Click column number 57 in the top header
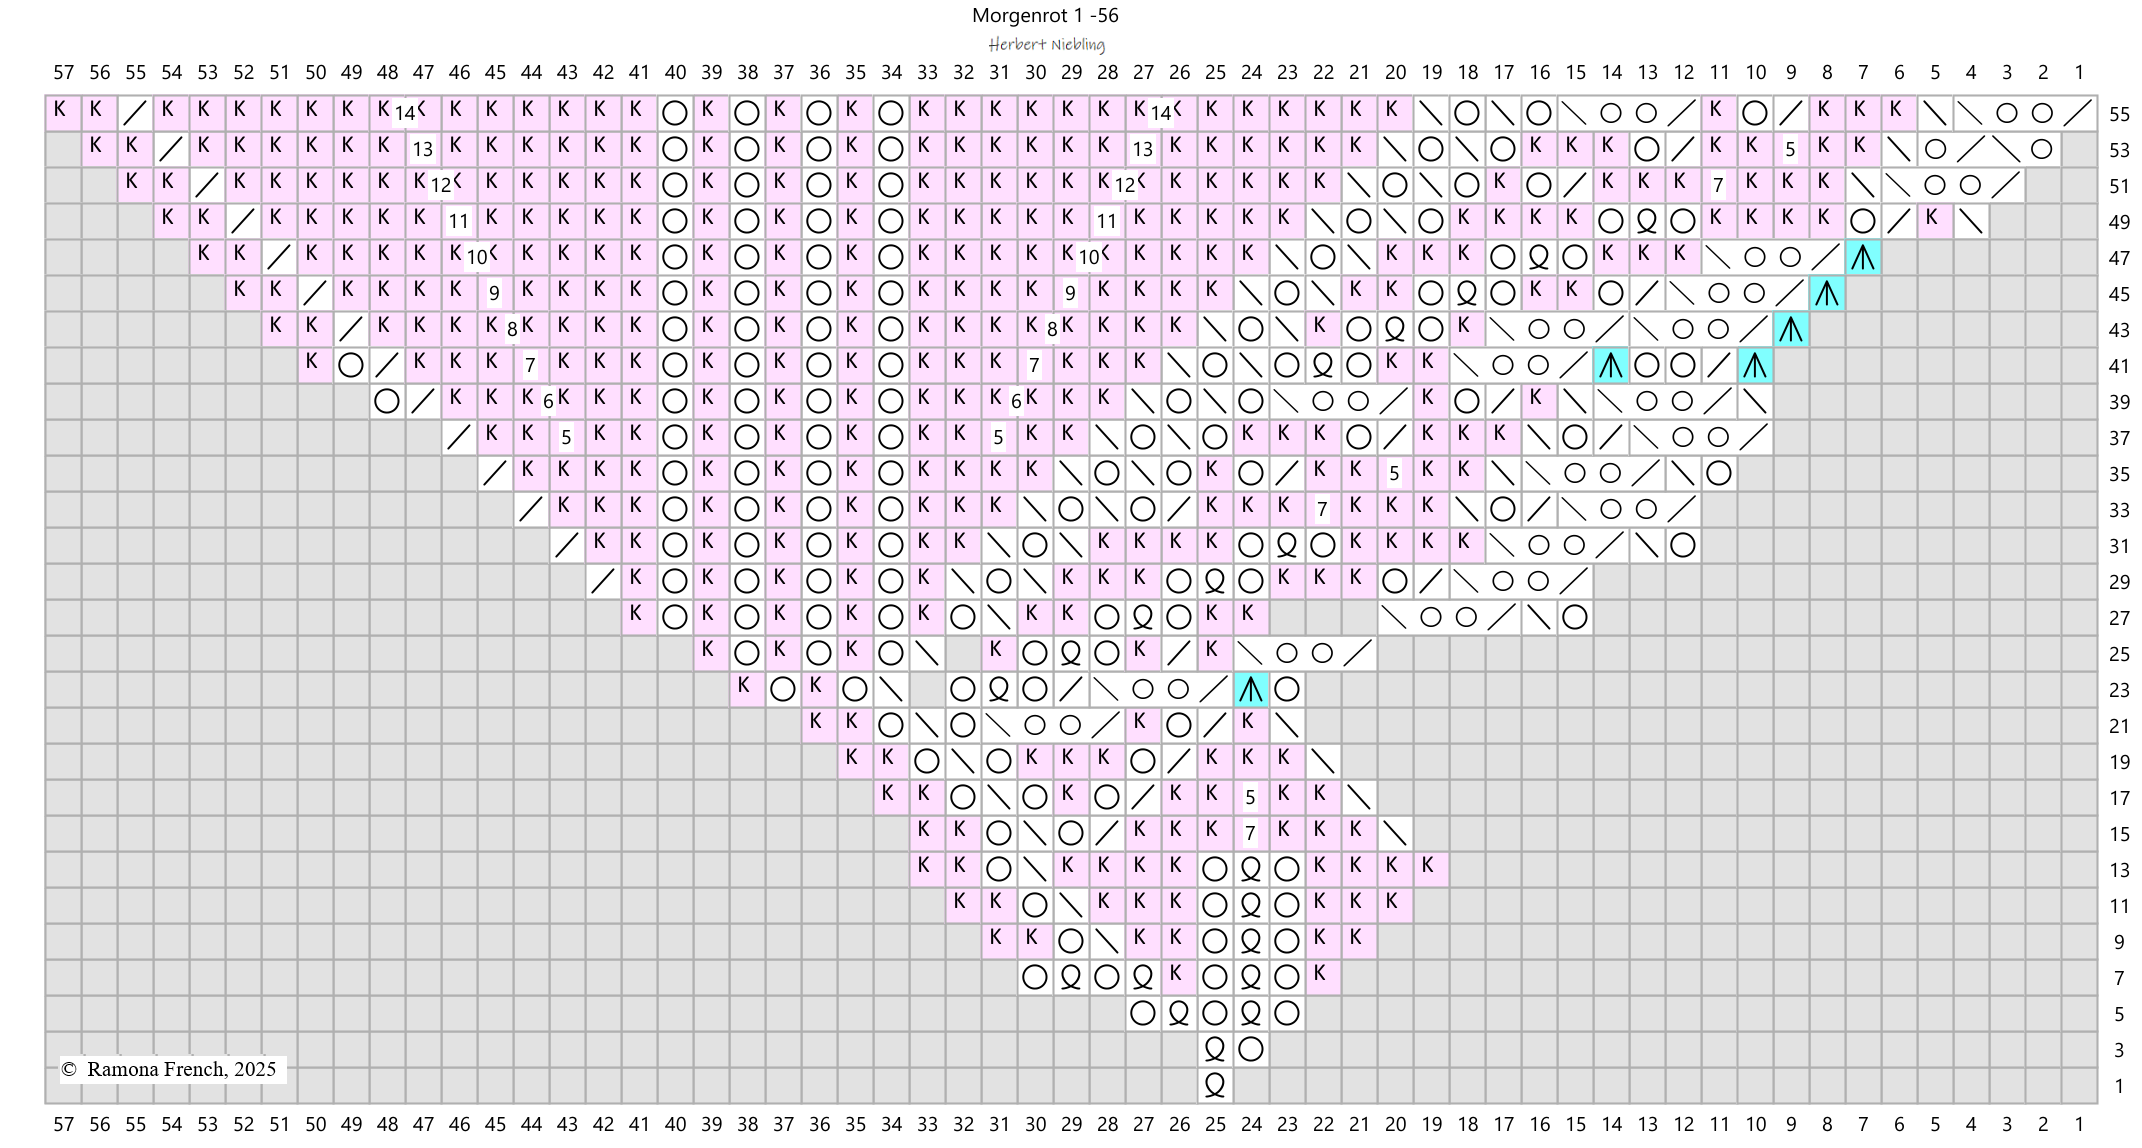 (64, 72)
